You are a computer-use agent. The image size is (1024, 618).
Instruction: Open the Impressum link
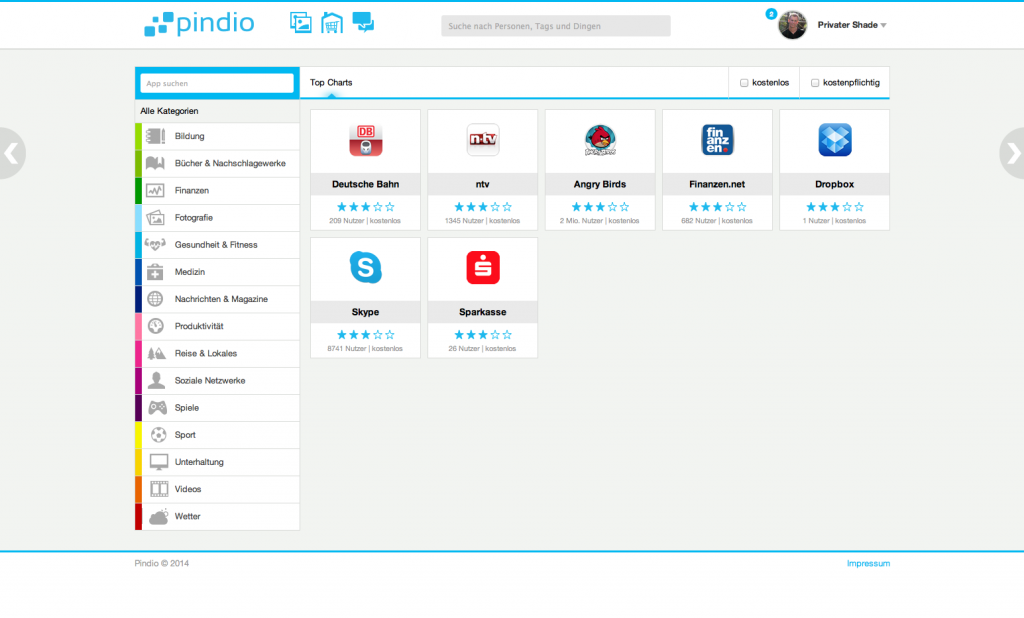868,563
